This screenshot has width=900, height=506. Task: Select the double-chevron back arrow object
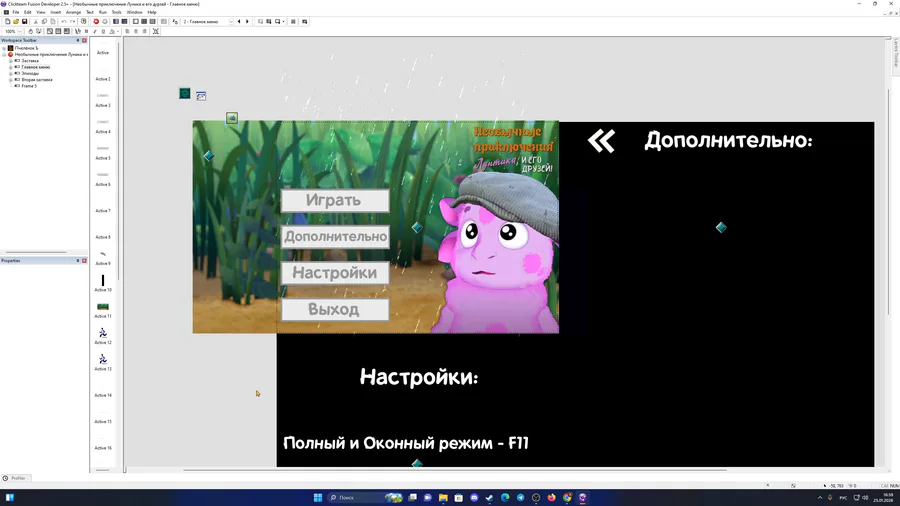pos(601,141)
